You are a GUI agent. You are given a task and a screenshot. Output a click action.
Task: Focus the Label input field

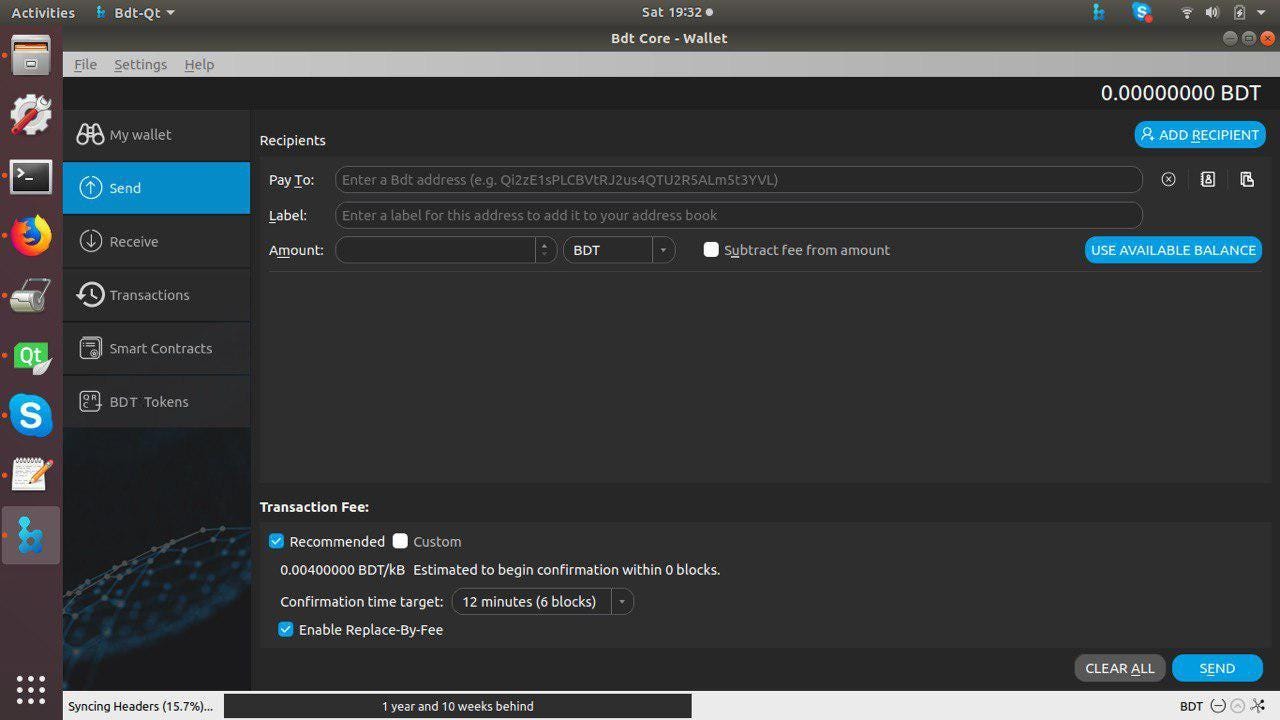coord(738,215)
